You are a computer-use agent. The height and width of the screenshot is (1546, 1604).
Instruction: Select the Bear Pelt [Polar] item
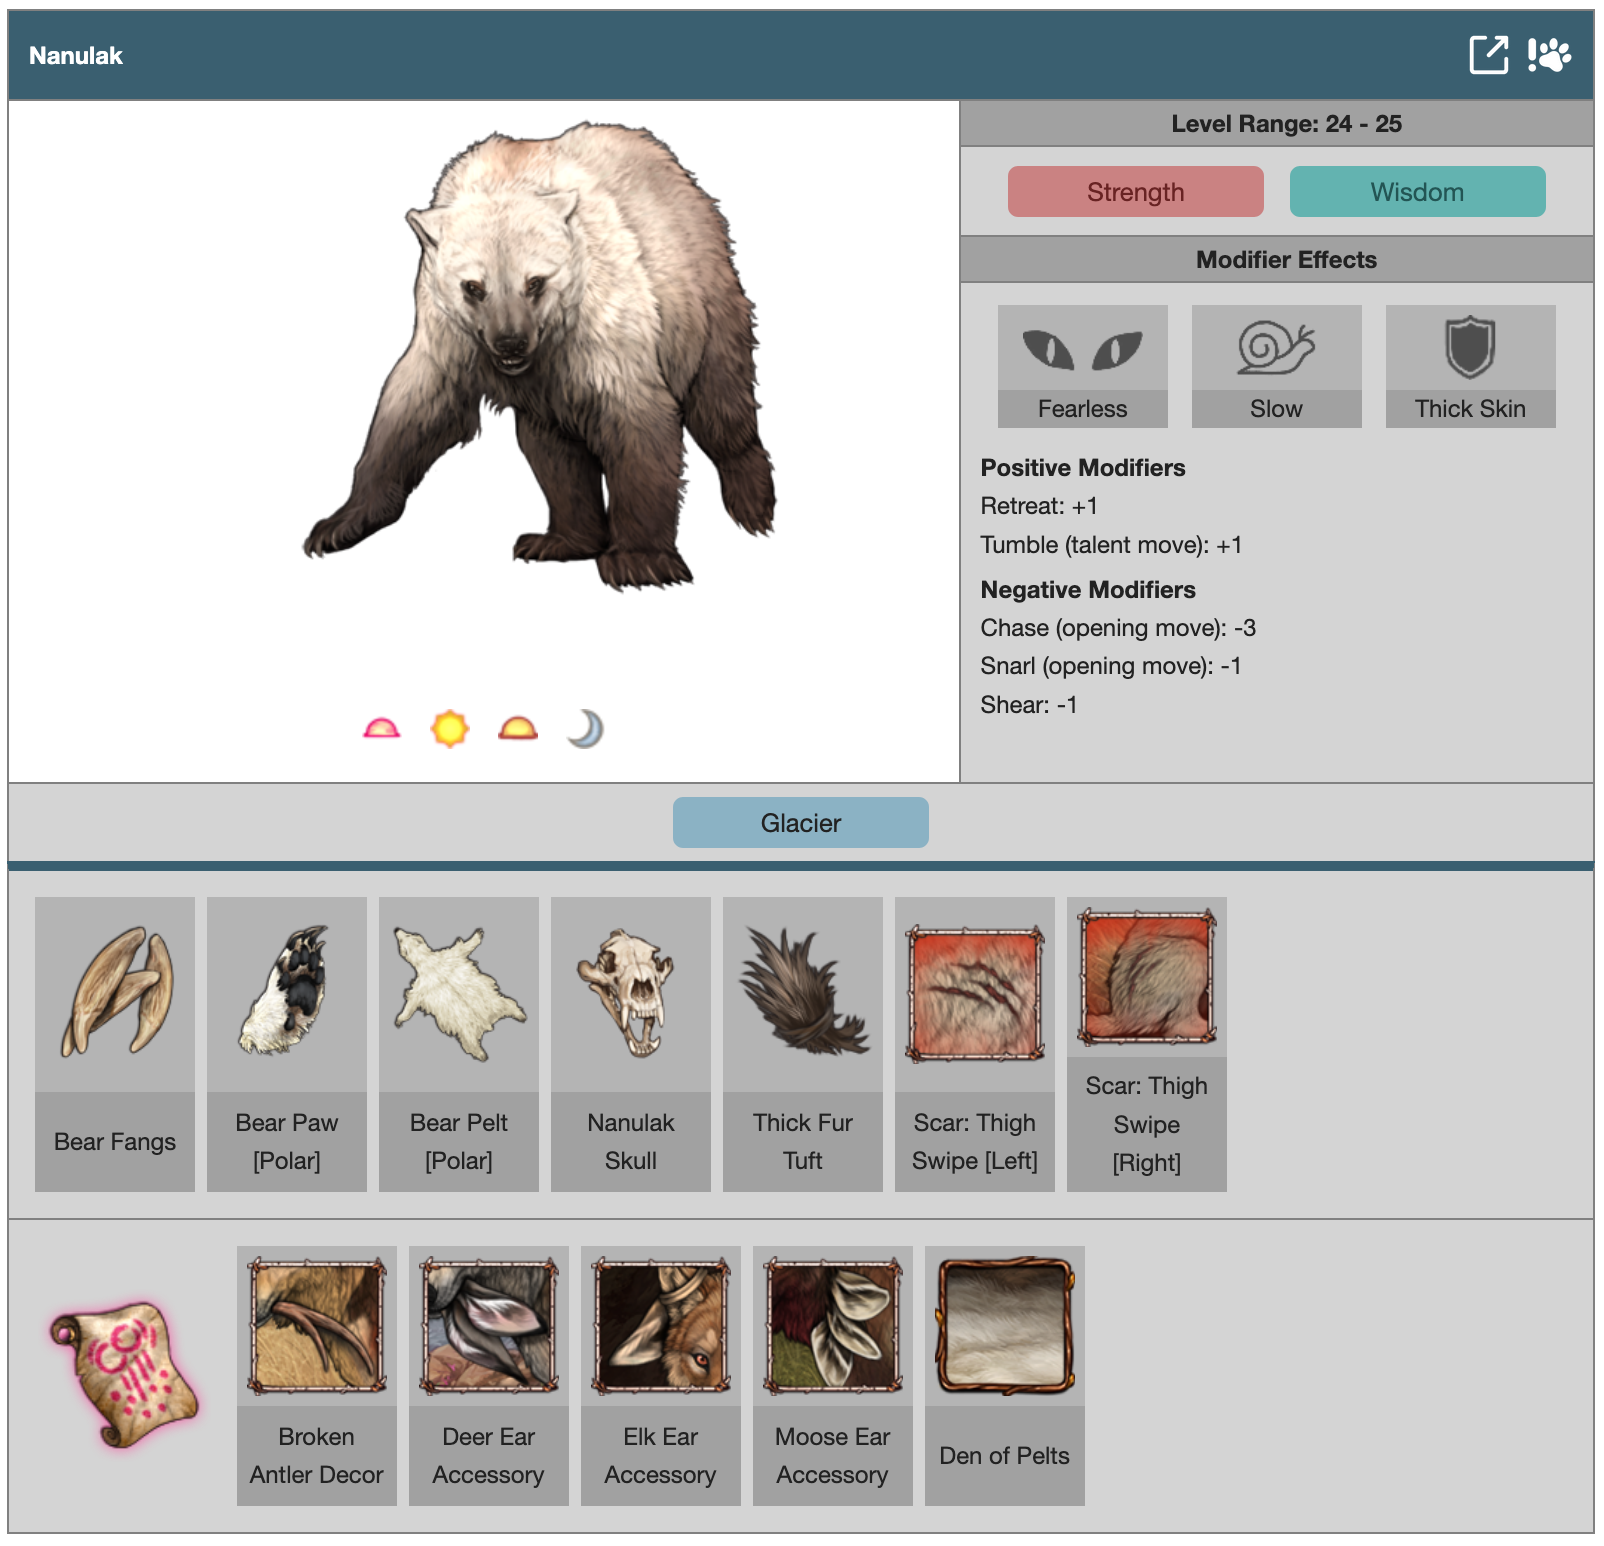[x=459, y=1043]
